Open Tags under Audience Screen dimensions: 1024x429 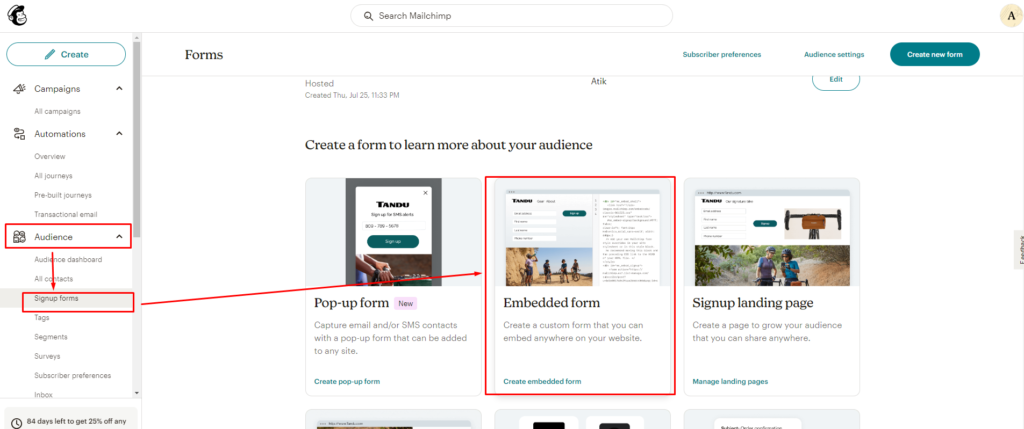pos(42,317)
